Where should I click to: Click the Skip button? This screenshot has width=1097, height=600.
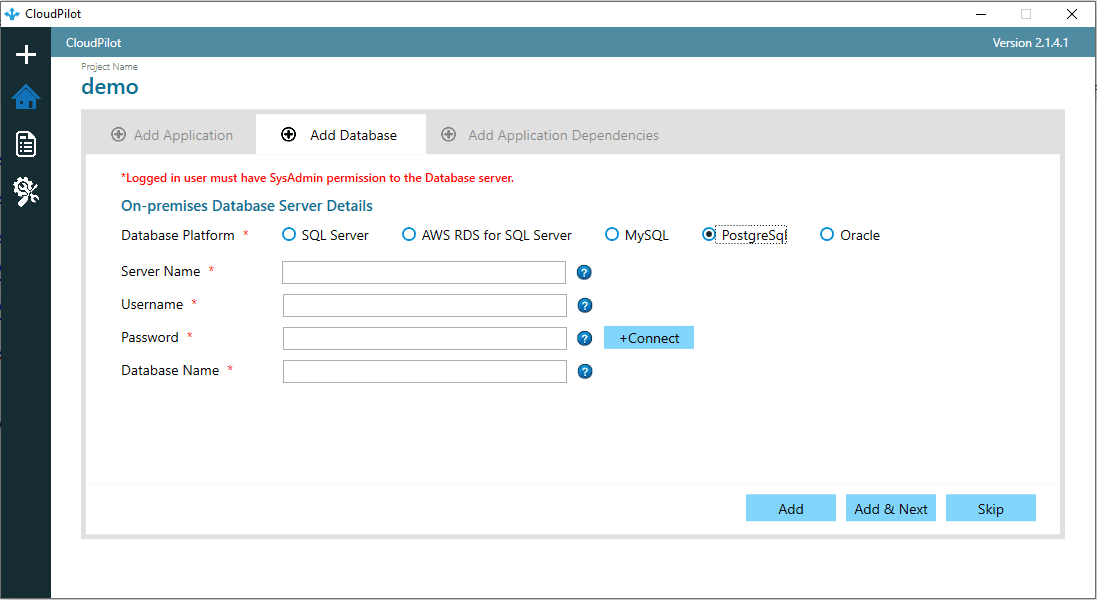[991, 508]
